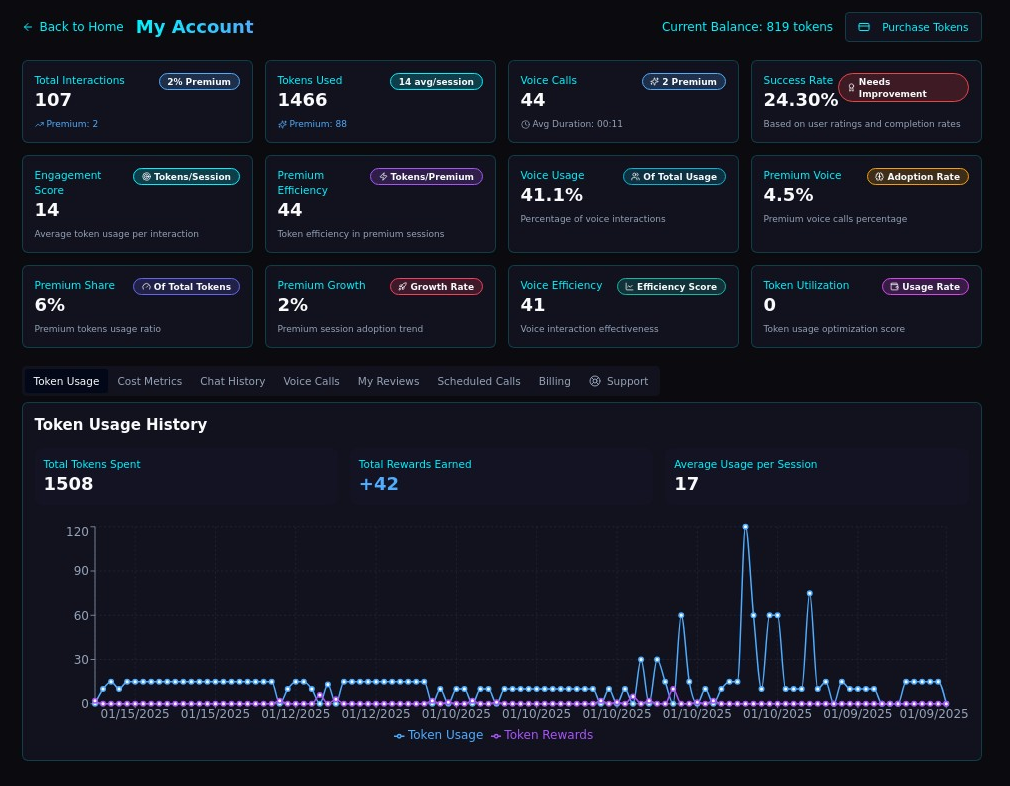Select the Scheduled Calls tab
The image size is (1010, 786).
[x=478, y=381]
